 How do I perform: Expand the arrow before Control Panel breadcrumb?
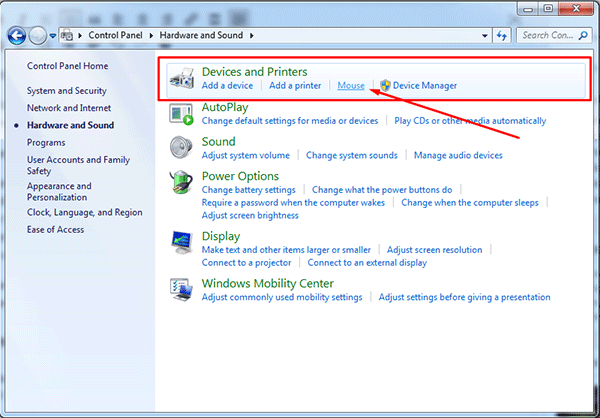point(80,36)
